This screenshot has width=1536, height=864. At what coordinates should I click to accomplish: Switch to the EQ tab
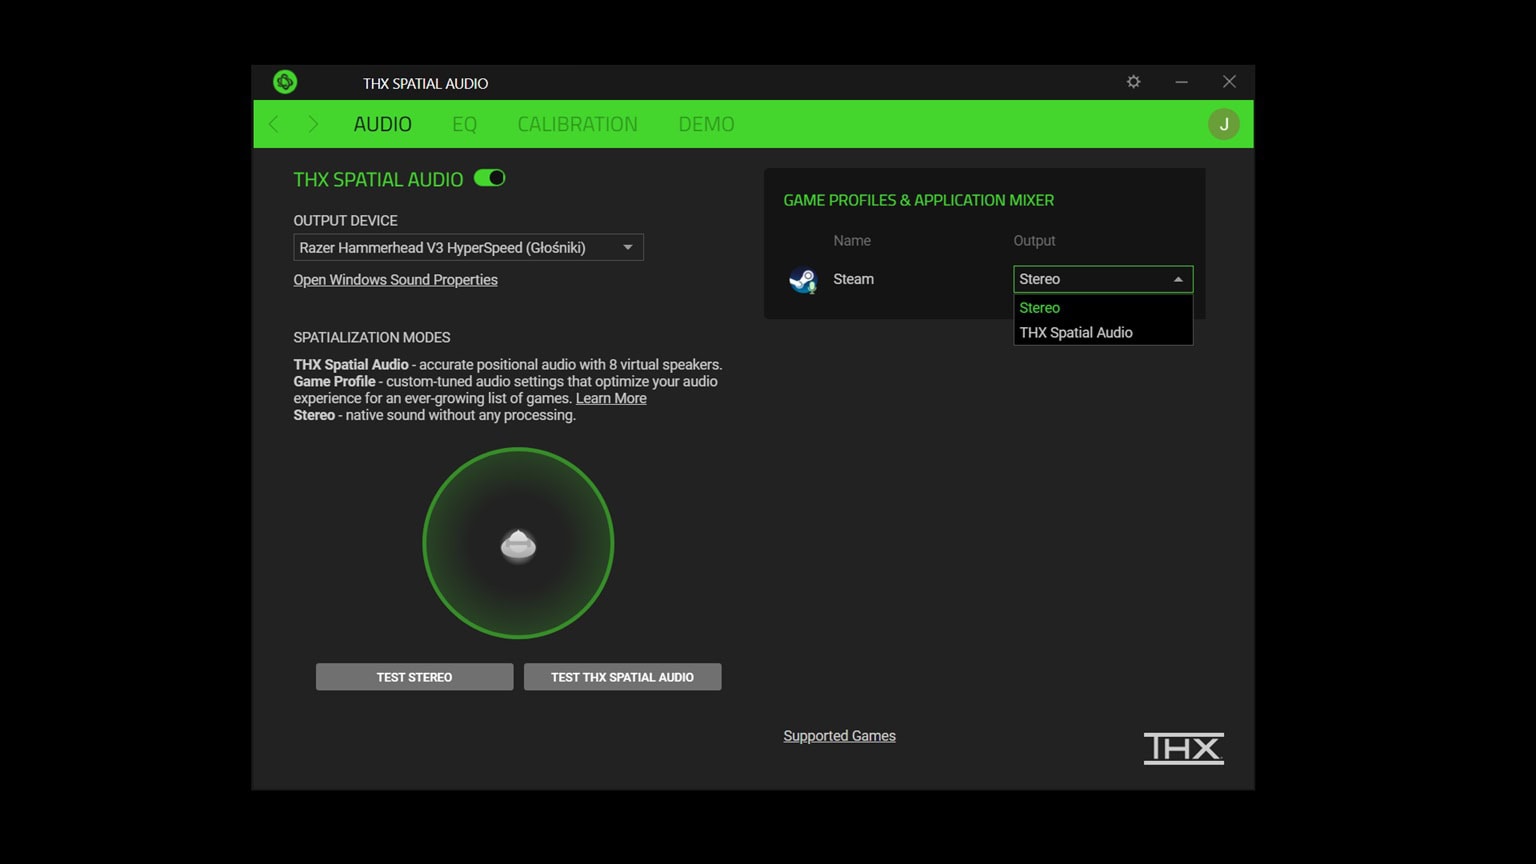pyautogui.click(x=464, y=124)
